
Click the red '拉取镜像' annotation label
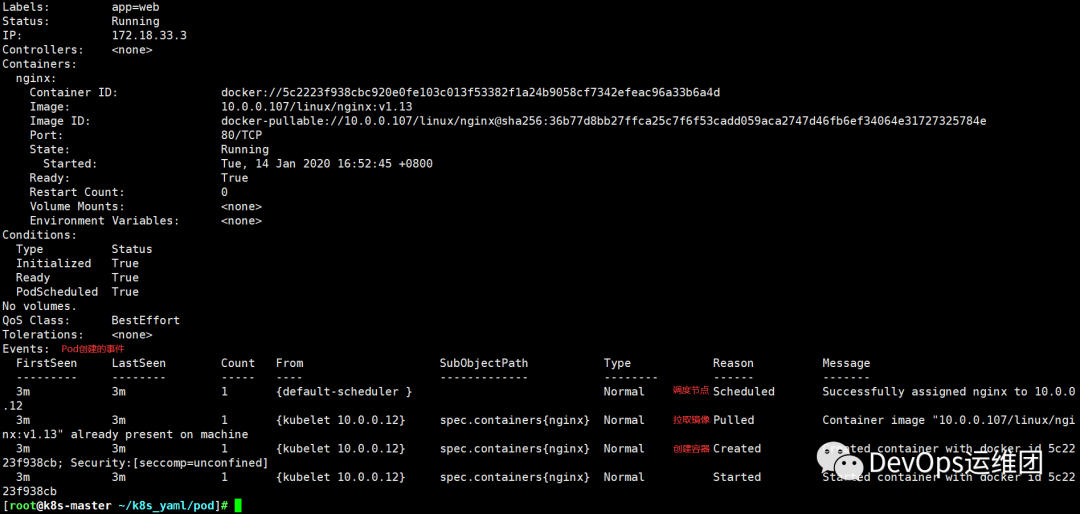(x=692, y=420)
